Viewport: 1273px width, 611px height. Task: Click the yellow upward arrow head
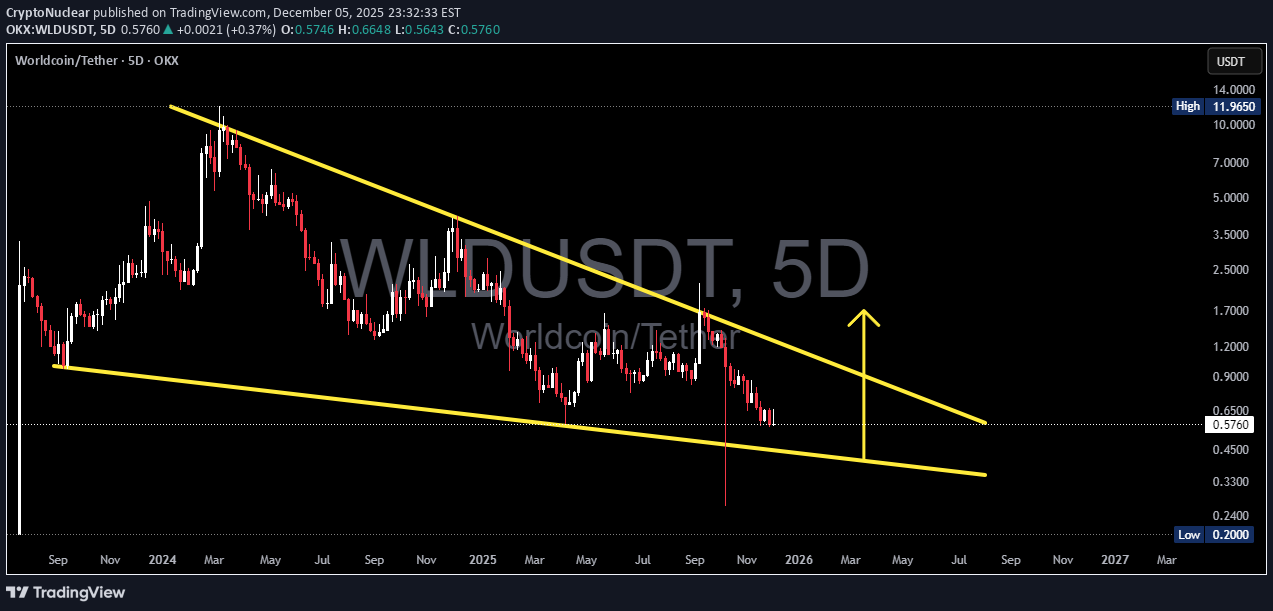coord(864,318)
